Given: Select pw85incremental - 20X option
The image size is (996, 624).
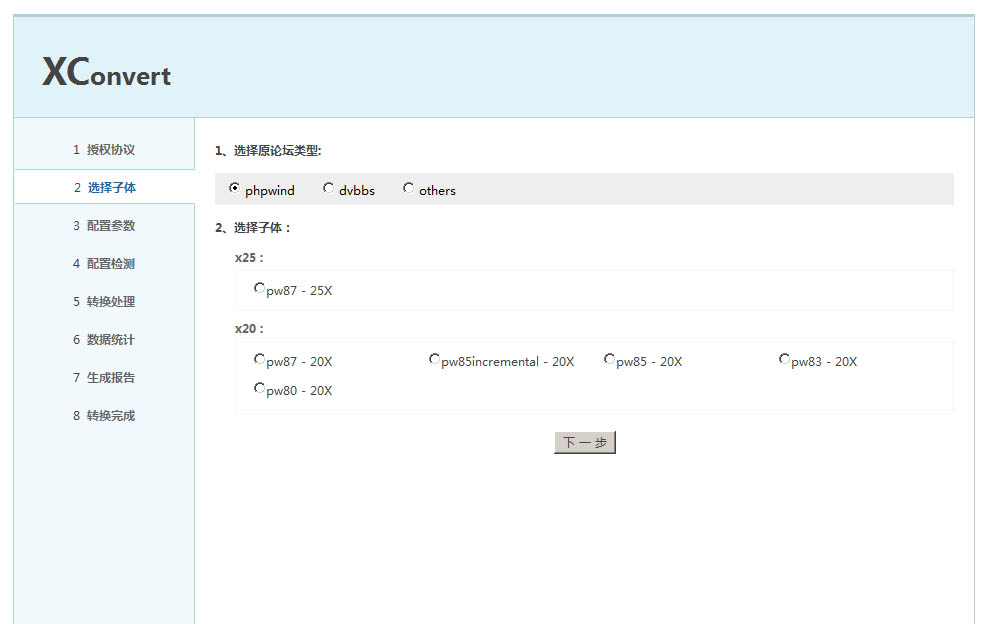Looking at the screenshot, I should [x=435, y=359].
